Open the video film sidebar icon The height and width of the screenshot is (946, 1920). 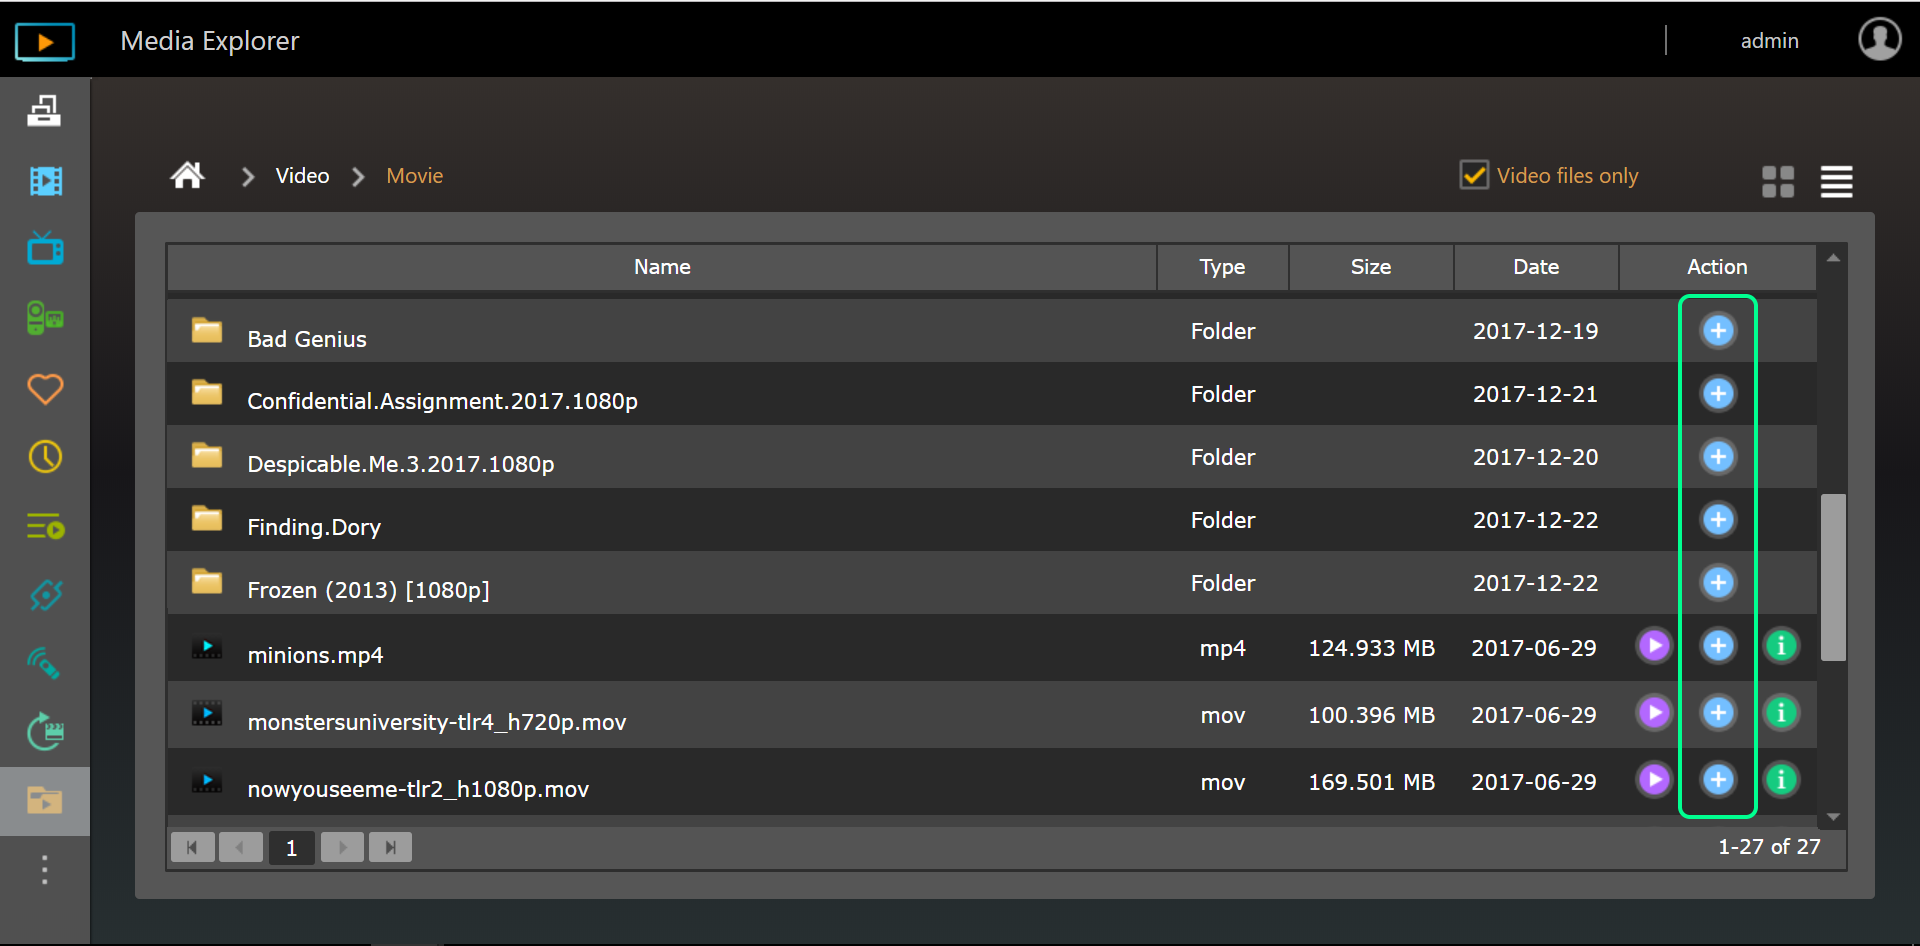coord(45,180)
